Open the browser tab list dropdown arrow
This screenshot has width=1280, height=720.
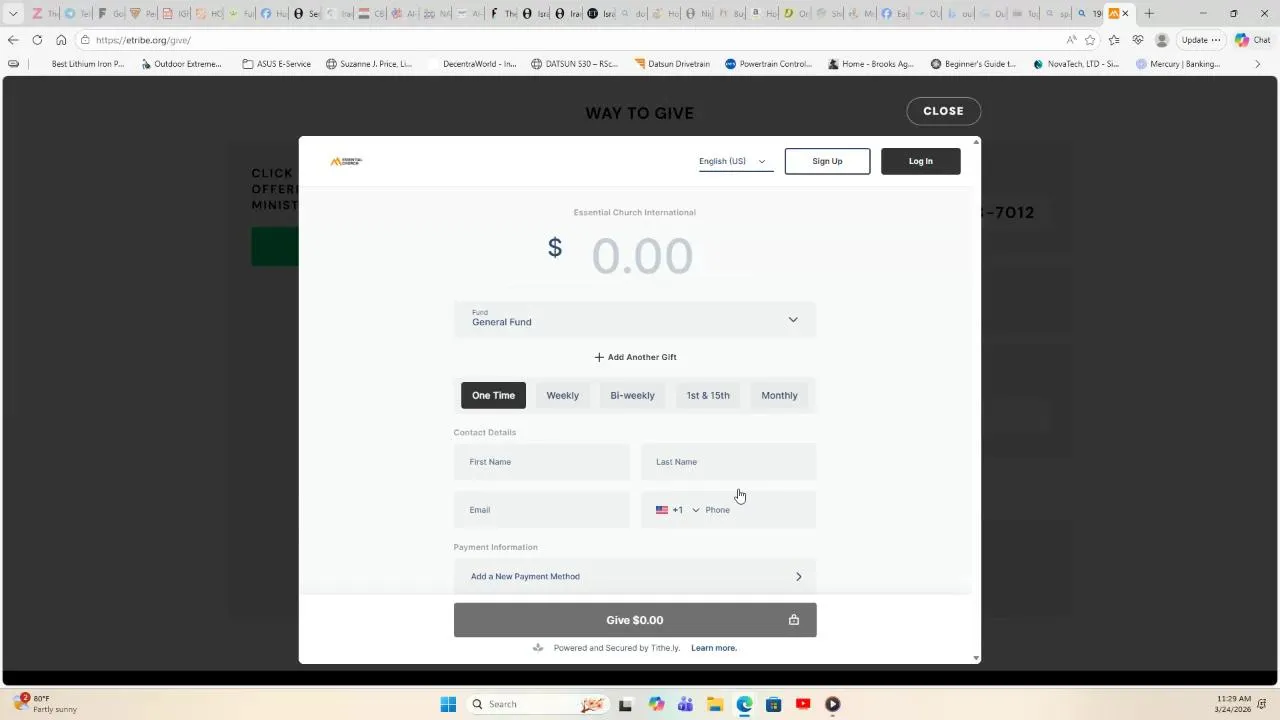pos(13,13)
